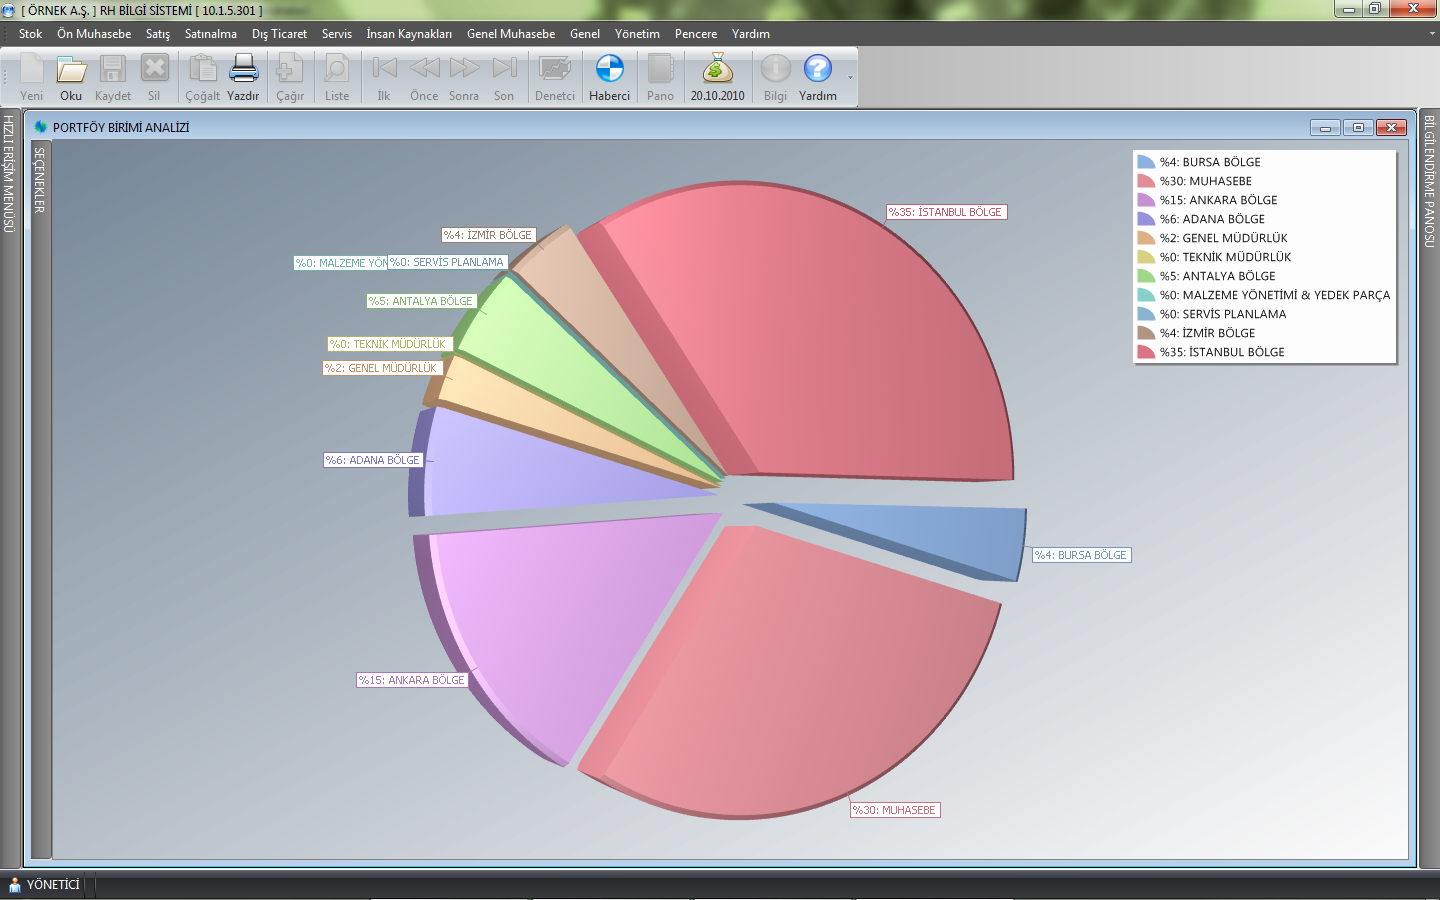Click the Çoğalt duplicate icon

pyautogui.click(x=202, y=70)
